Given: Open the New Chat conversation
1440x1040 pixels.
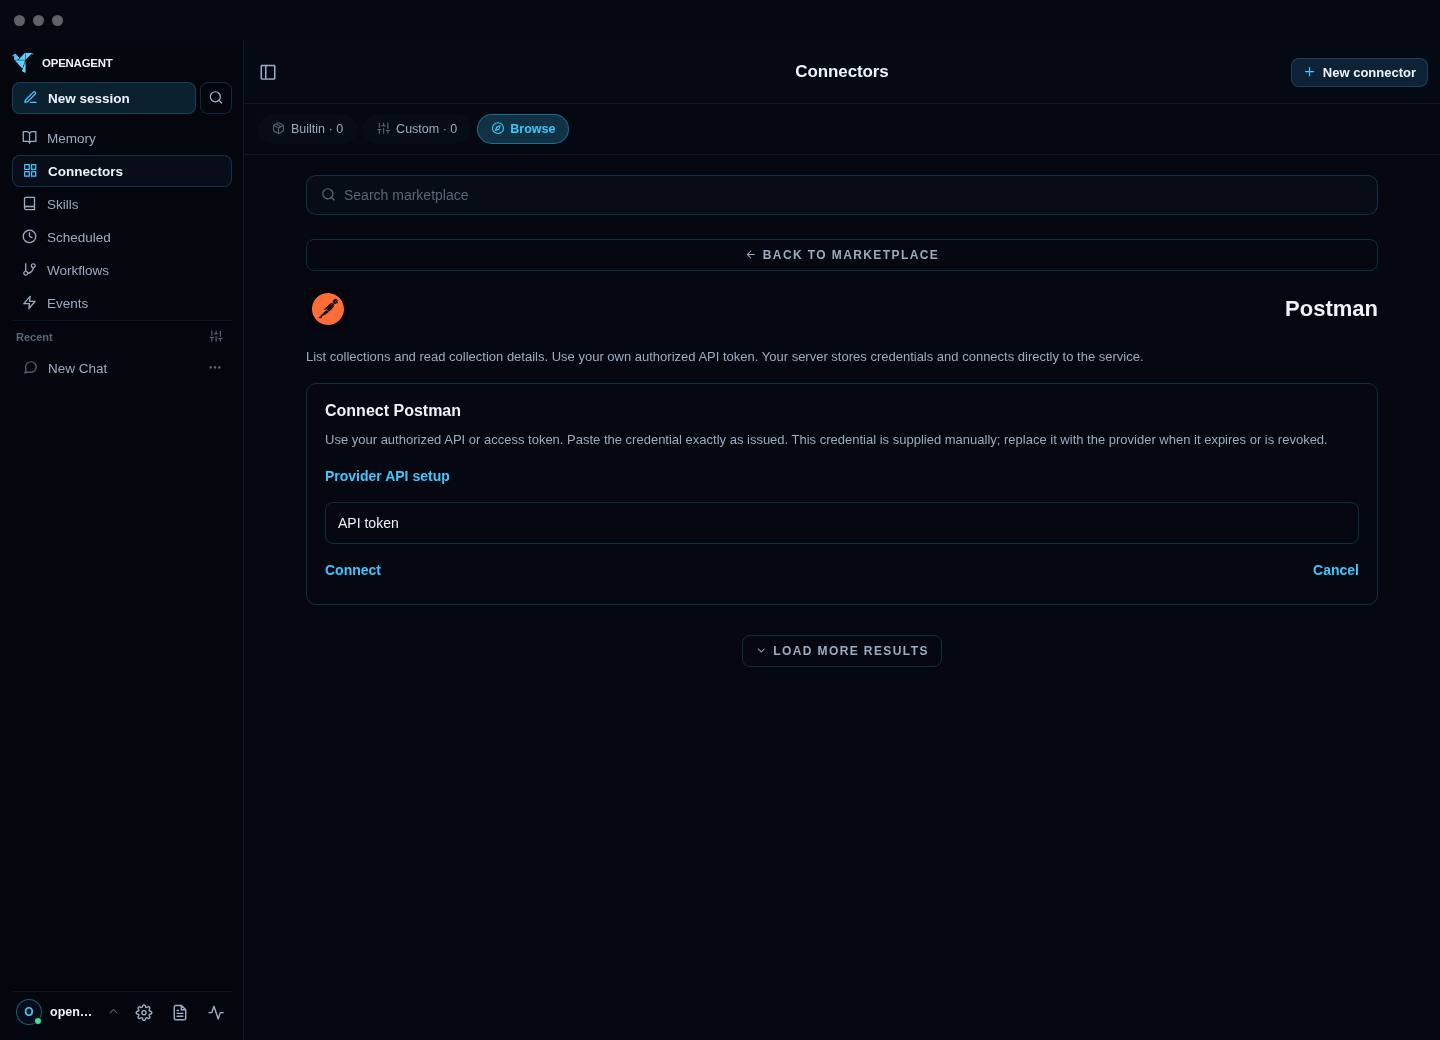Looking at the screenshot, I should coord(108,368).
